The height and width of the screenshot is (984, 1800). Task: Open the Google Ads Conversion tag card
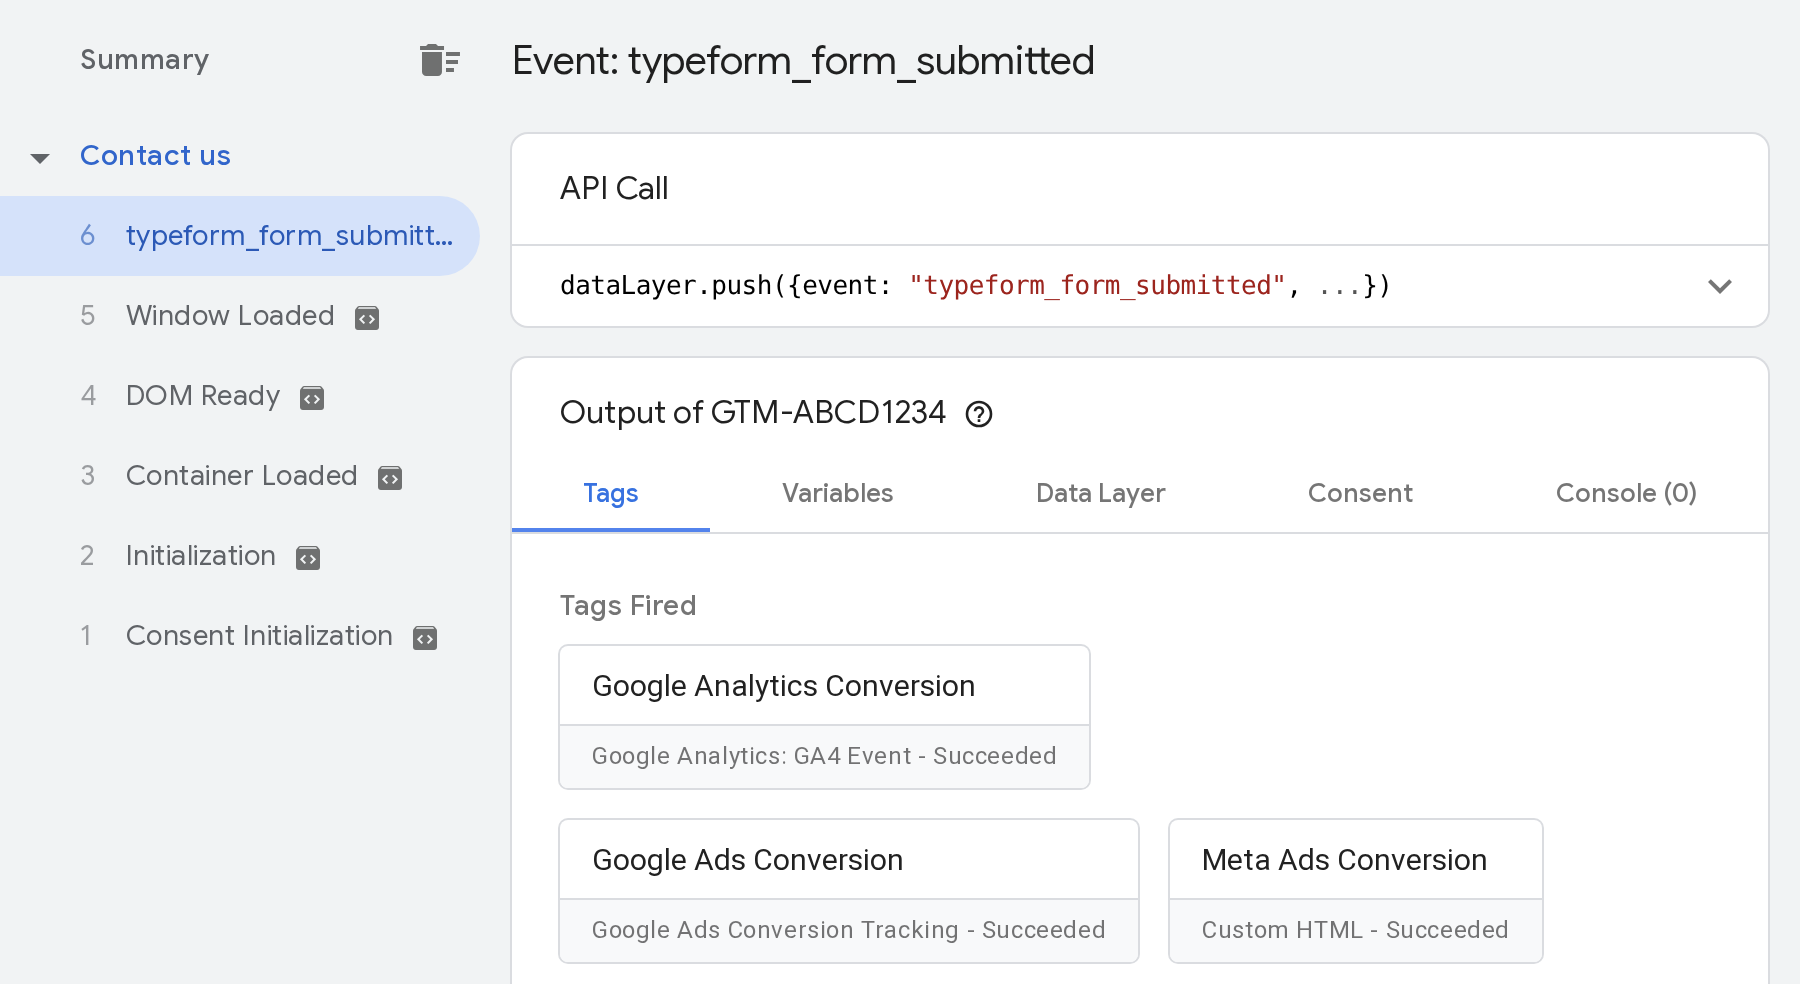click(x=849, y=891)
